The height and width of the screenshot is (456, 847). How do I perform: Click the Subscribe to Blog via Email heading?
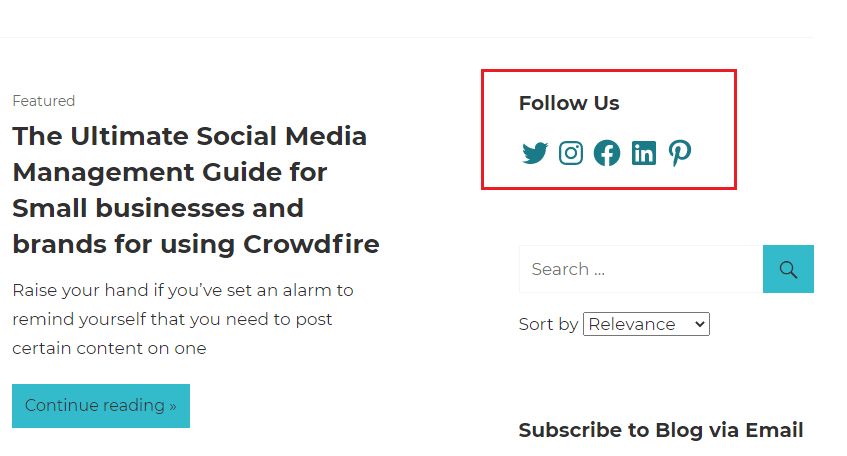coord(660,430)
